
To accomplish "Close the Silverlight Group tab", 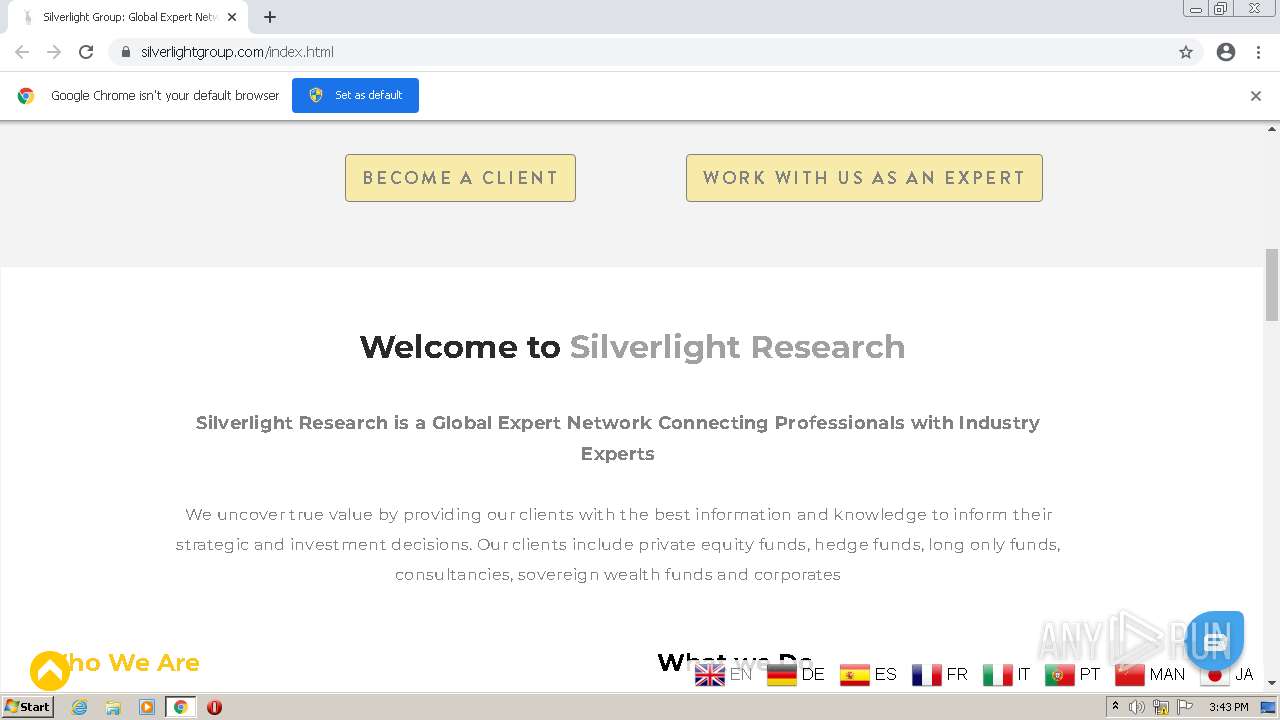I will pos(232,17).
